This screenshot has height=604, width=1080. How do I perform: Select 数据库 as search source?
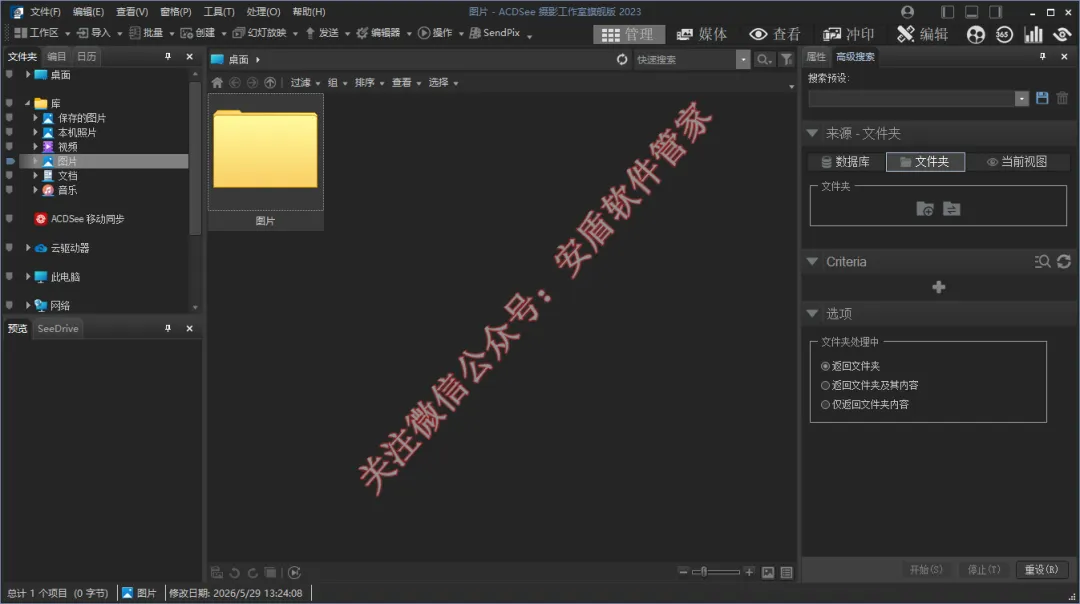[x=845, y=162]
